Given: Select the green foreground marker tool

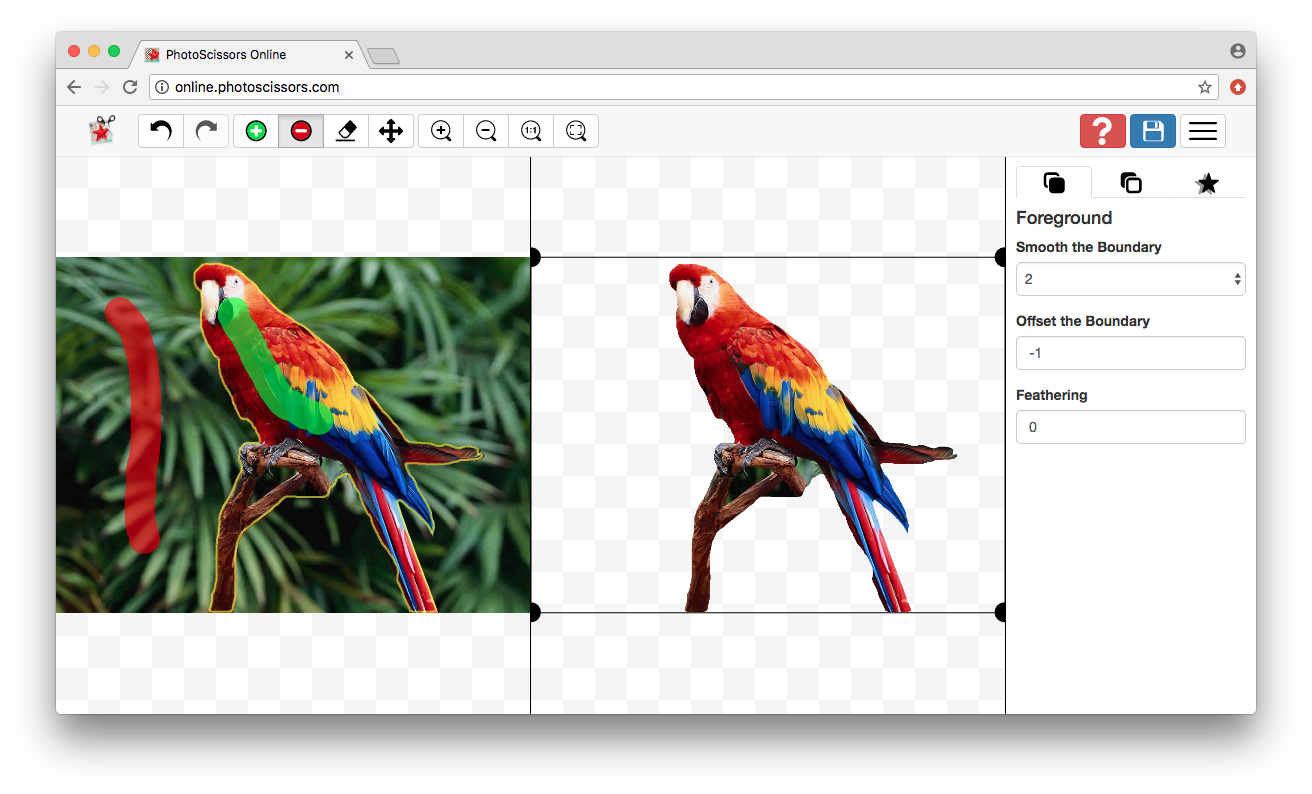Looking at the screenshot, I should 255,131.
